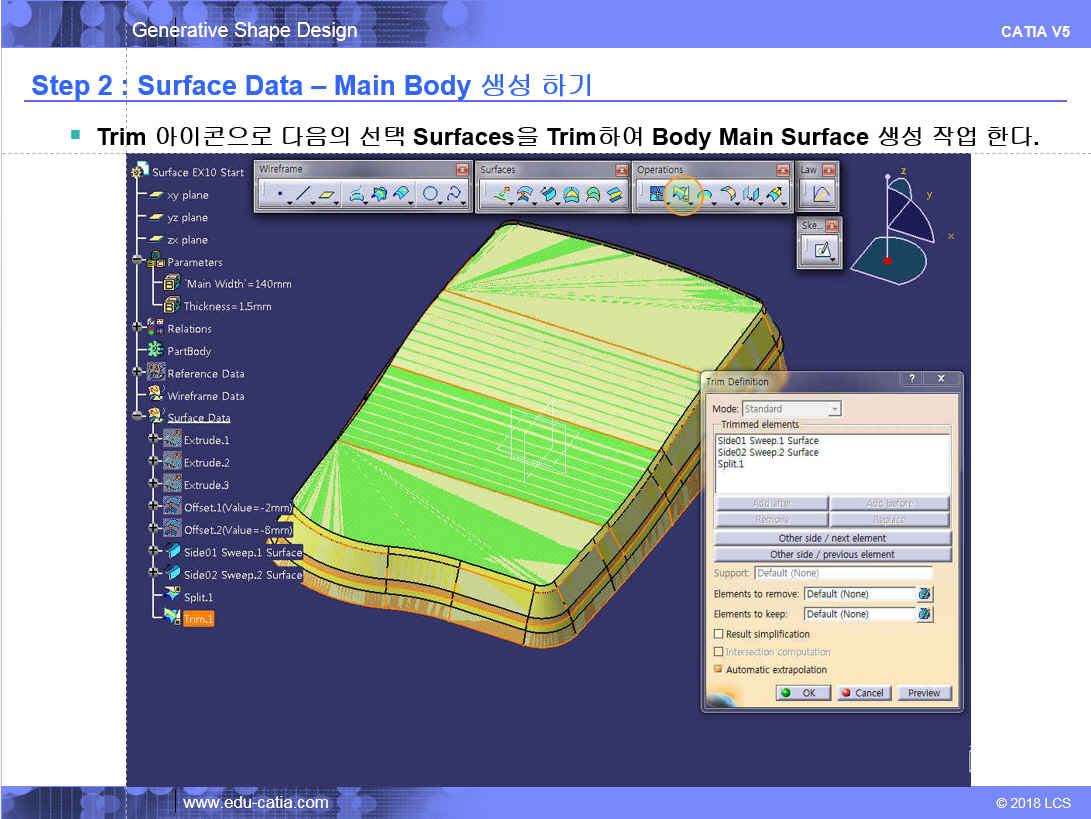Screen dimensions: 1091x819
Task: Select the Trim.1 item in the tree
Action: 197,619
